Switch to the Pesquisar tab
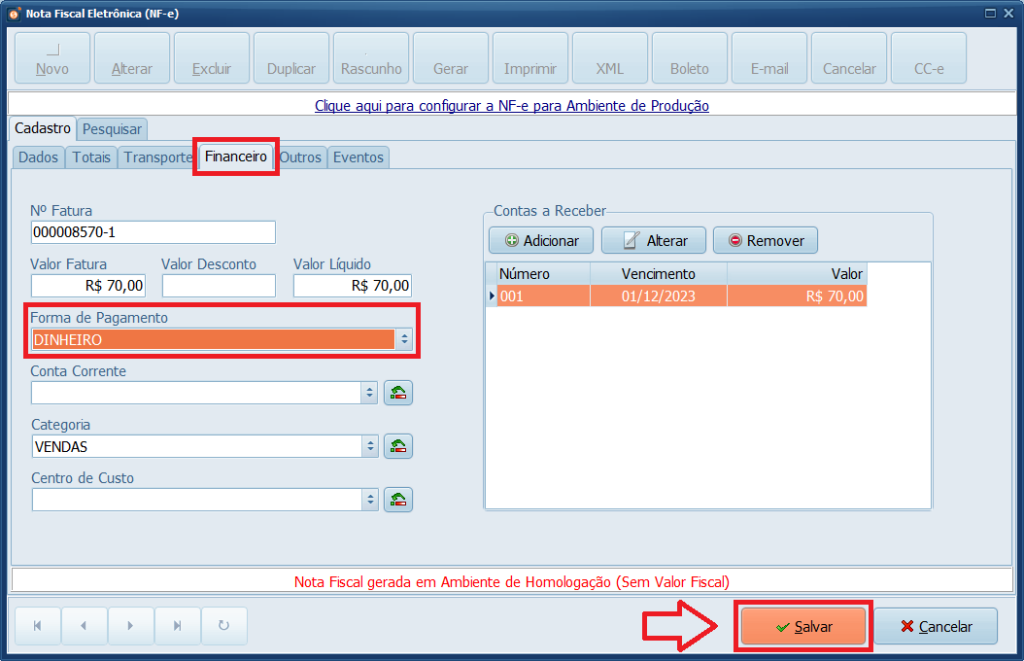1024x661 pixels. coord(112,129)
